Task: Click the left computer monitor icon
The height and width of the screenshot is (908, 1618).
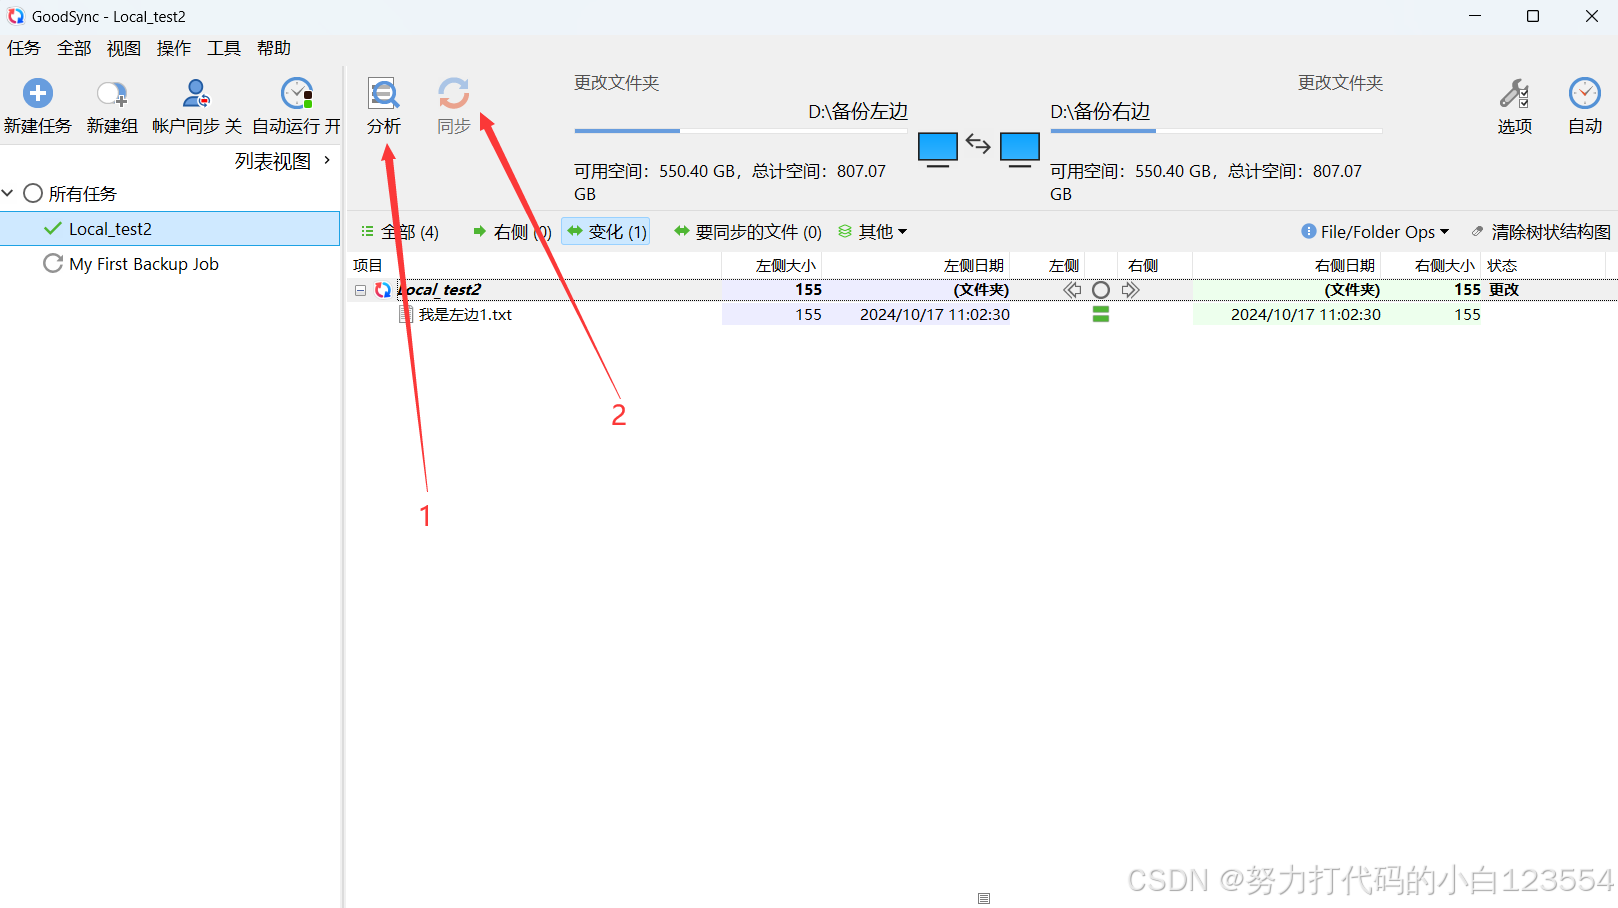Action: 938,149
